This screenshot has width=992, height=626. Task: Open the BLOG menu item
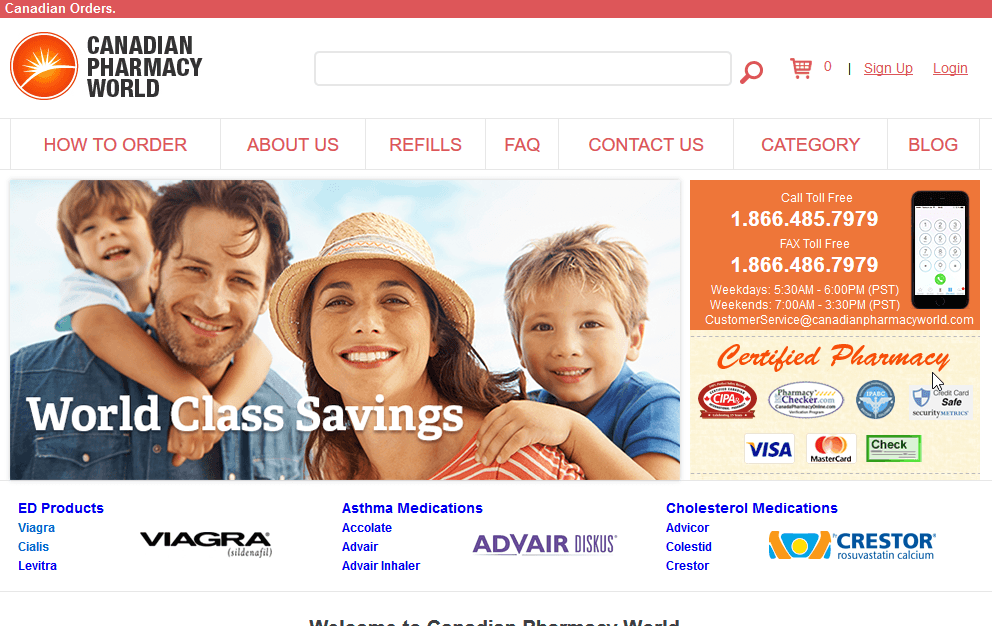[933, 144]
